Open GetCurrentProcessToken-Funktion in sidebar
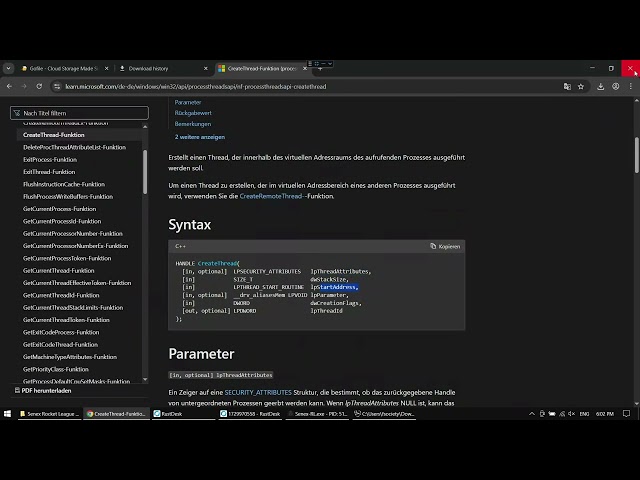Viewport: 640px width, 480px height. pos(67,258)
